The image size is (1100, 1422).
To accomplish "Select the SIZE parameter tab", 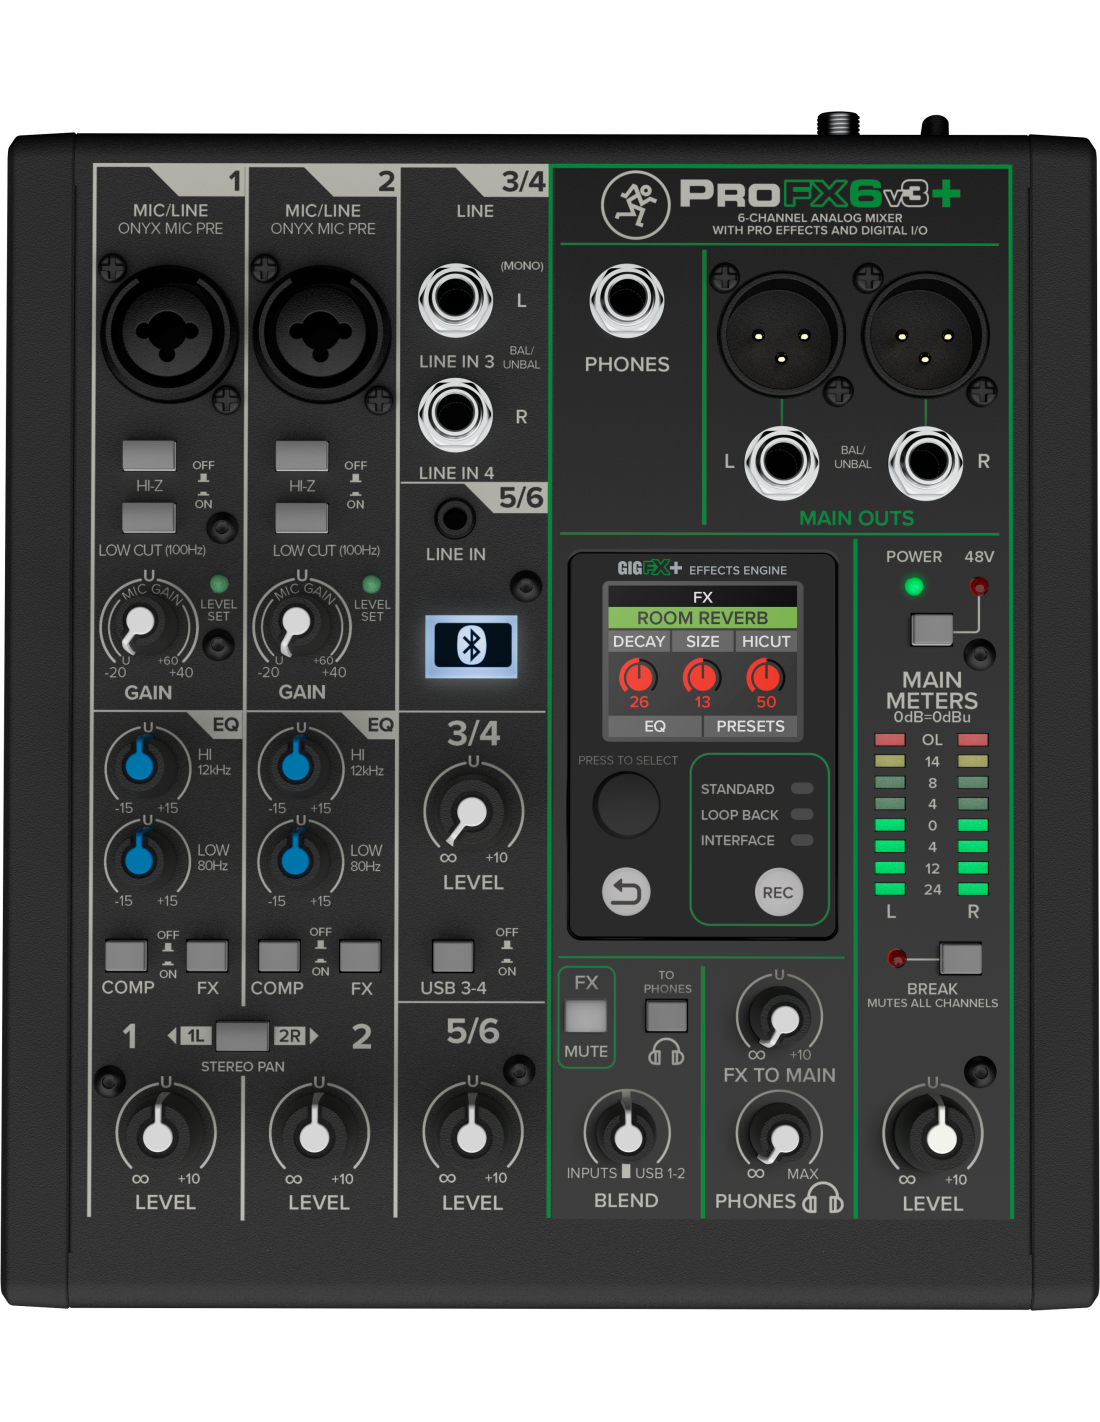I will point(703,641).
